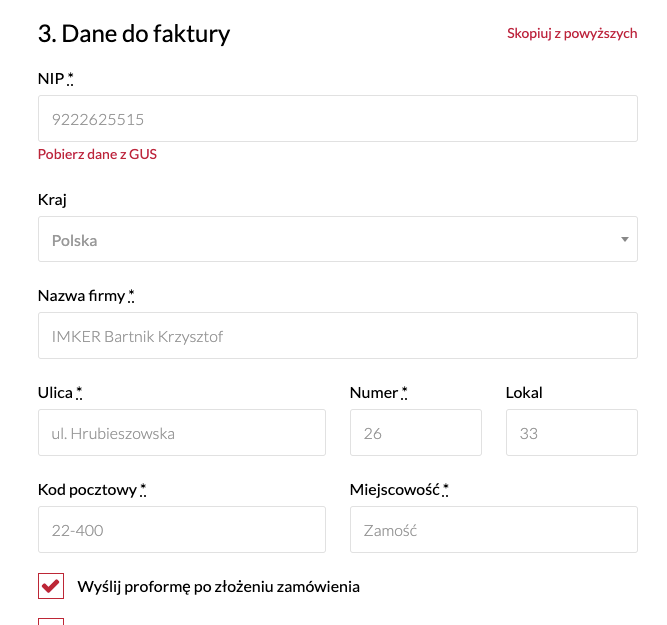
Task: Focus the Kod pocztowy postal code field
Action: 181,530
